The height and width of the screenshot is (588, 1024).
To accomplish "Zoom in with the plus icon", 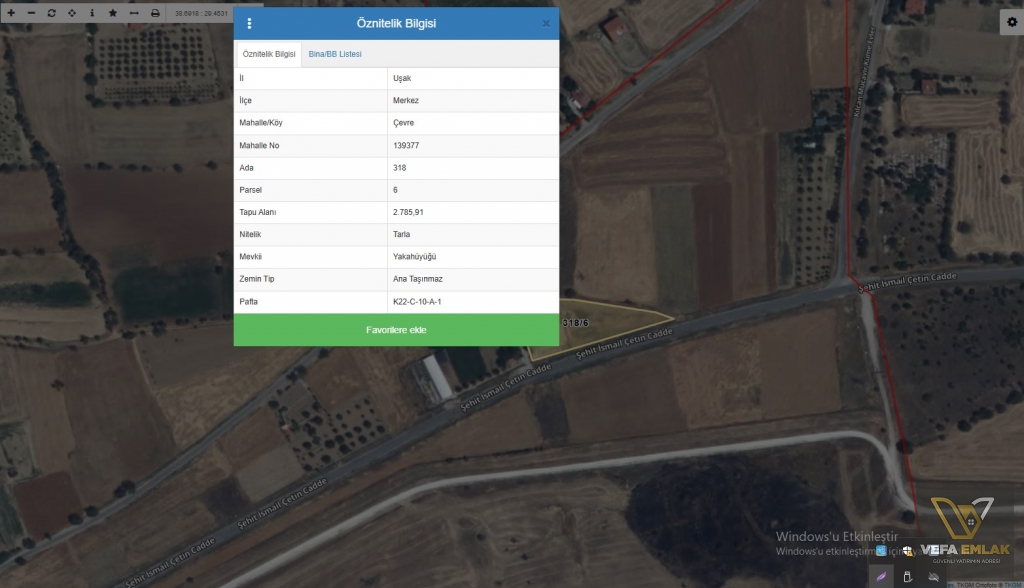I will pos(11,13).
